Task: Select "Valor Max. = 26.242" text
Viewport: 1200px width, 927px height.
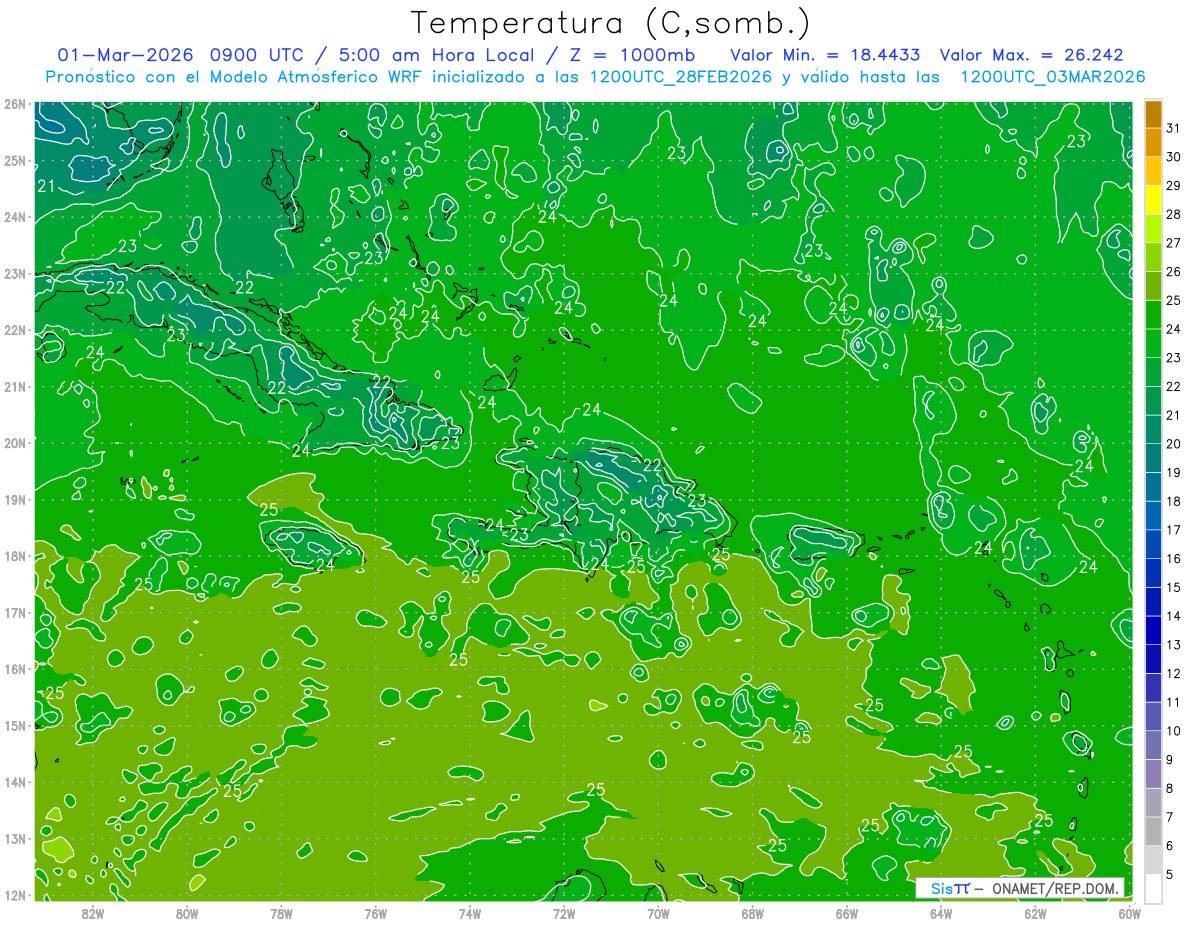Action: [x=1032, y=55]
